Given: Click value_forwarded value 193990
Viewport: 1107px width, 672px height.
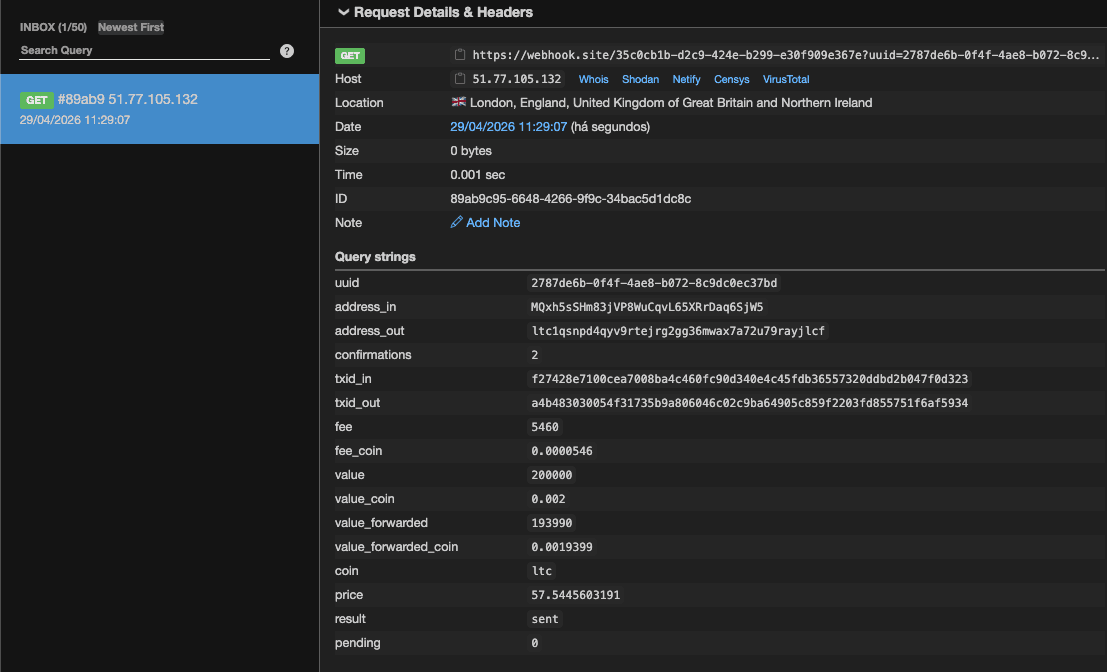Looking at the screenshot, I should (x=551, y=523).
